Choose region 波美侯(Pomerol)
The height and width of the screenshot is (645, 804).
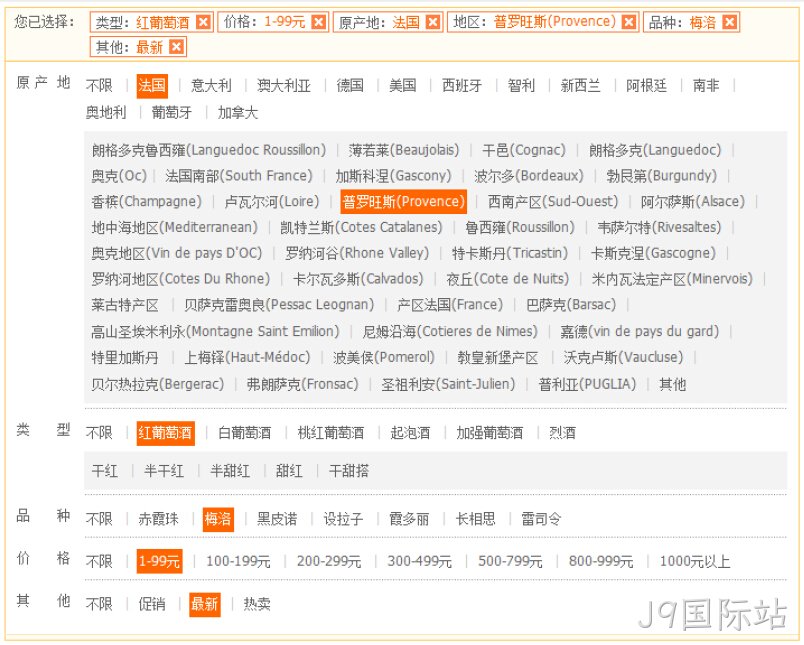(x=384, y=357)
